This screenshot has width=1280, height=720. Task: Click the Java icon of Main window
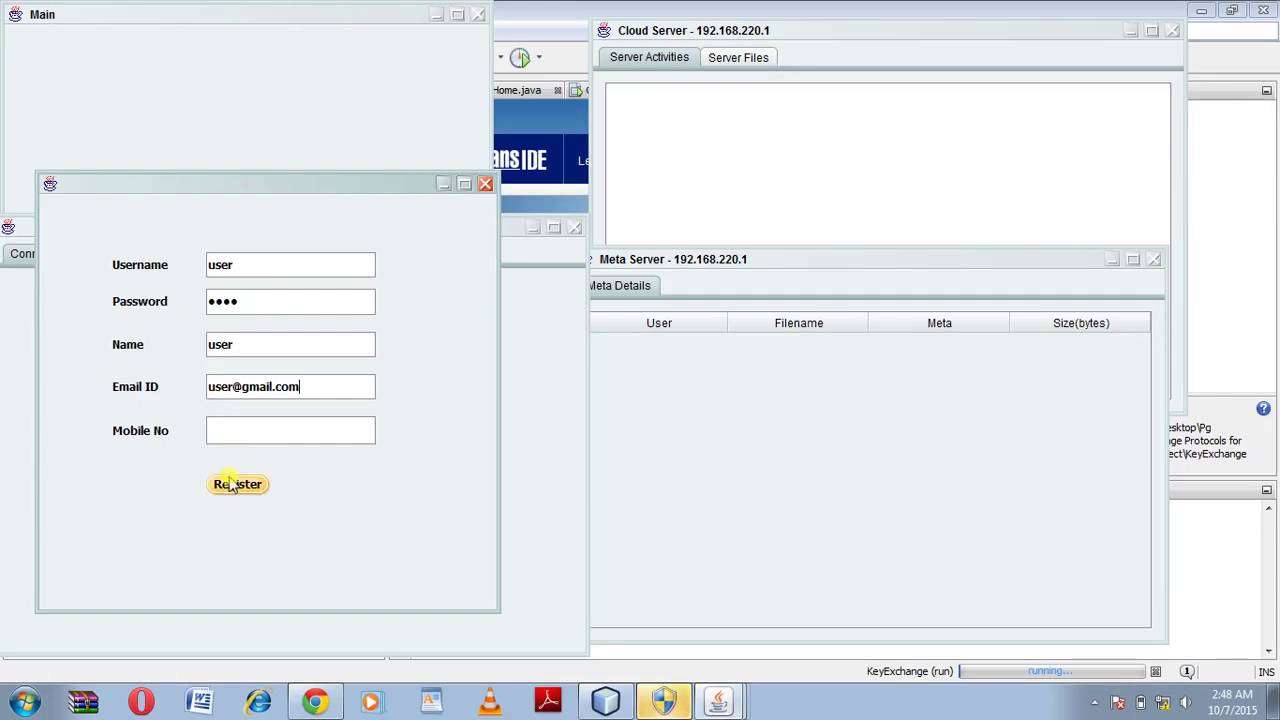(15, 14)
